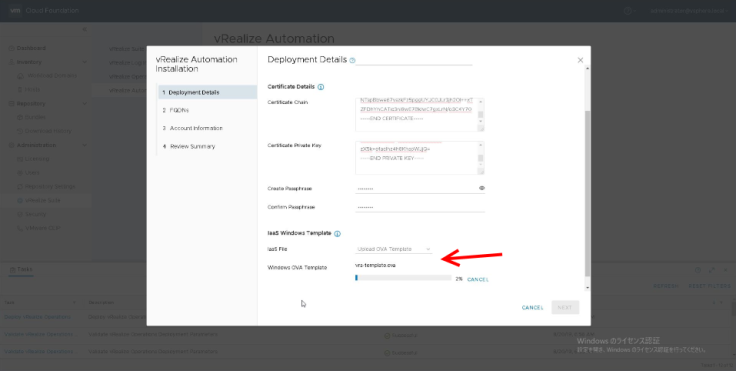
Task: Open Dashboard in the sidebar
Action: pos(31,48)
